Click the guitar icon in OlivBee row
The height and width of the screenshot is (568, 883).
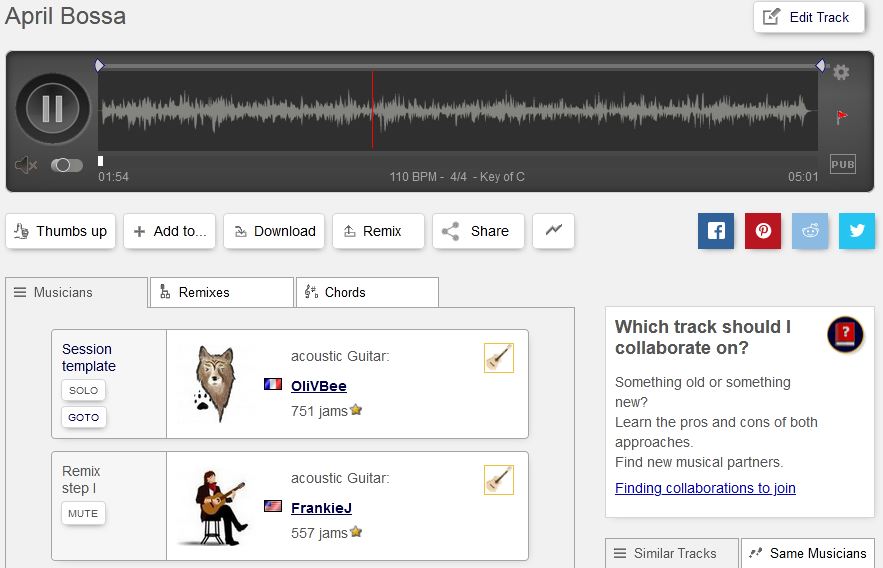tap(499, 358)
